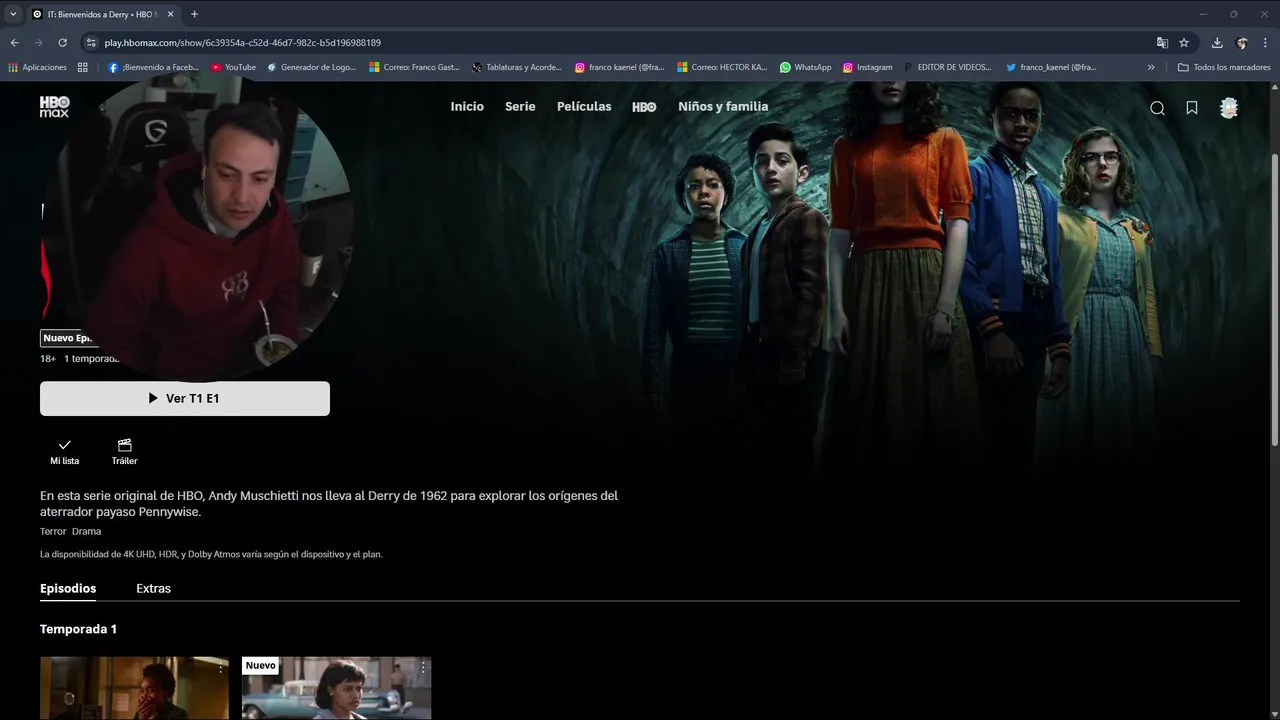This screenshot has height=720, width=1280.
Task: Open Chrome three-dot menu
Action: [x=1266, y=43]
